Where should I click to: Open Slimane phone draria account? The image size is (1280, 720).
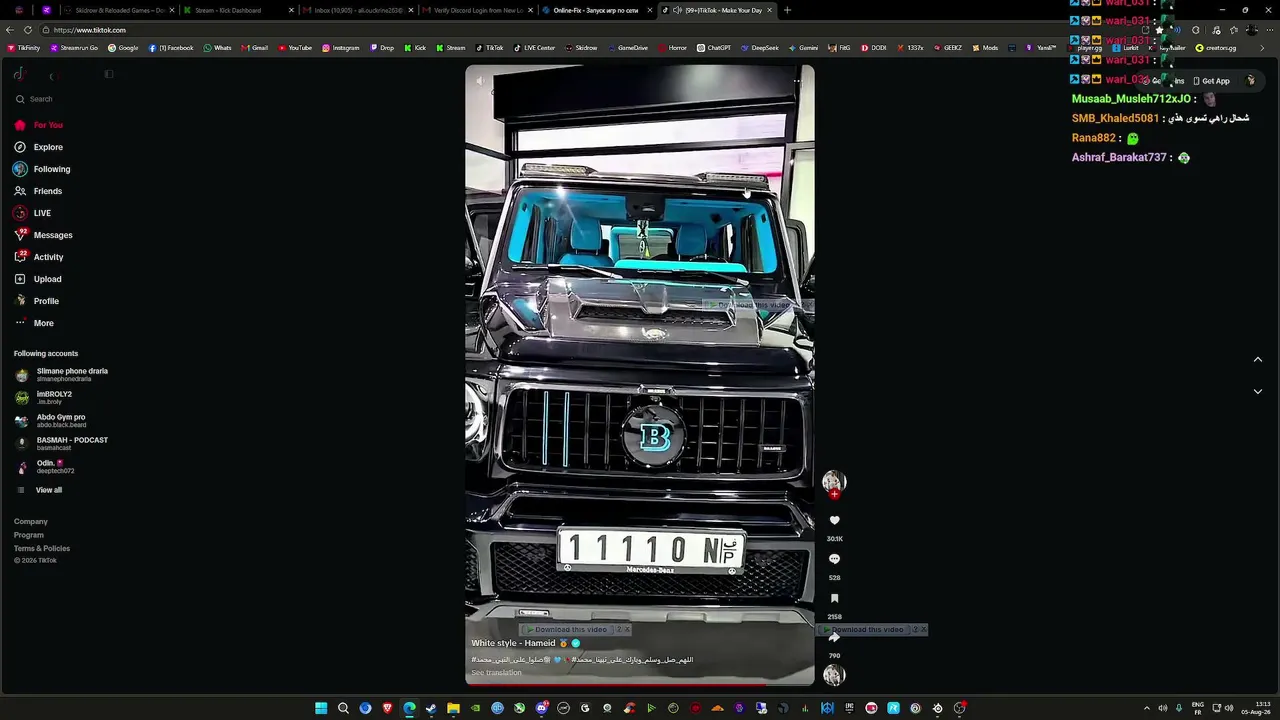point(61,375)
